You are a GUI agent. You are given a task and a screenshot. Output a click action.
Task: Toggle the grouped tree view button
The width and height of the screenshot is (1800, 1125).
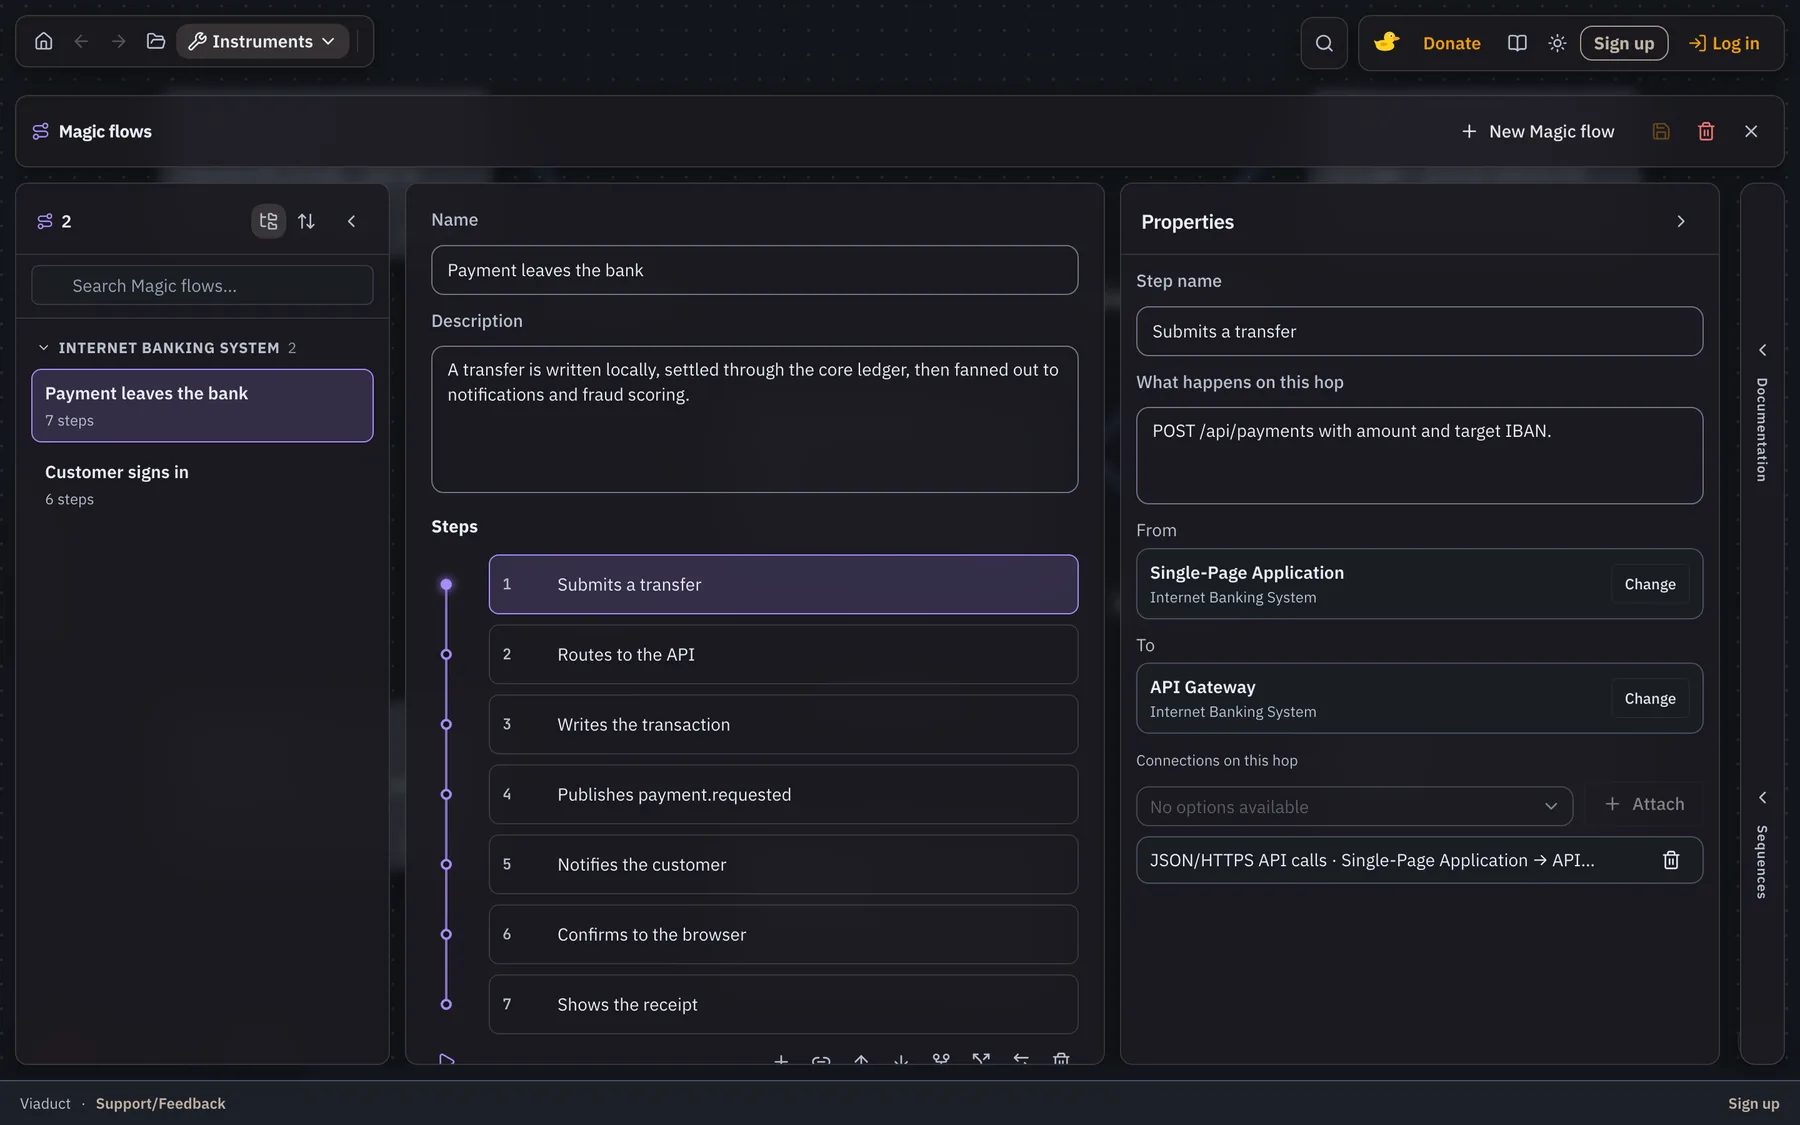click(x=268, y=221)
